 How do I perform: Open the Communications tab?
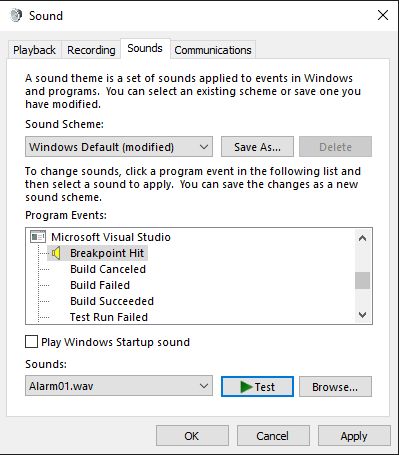click(x=213, y=50)
